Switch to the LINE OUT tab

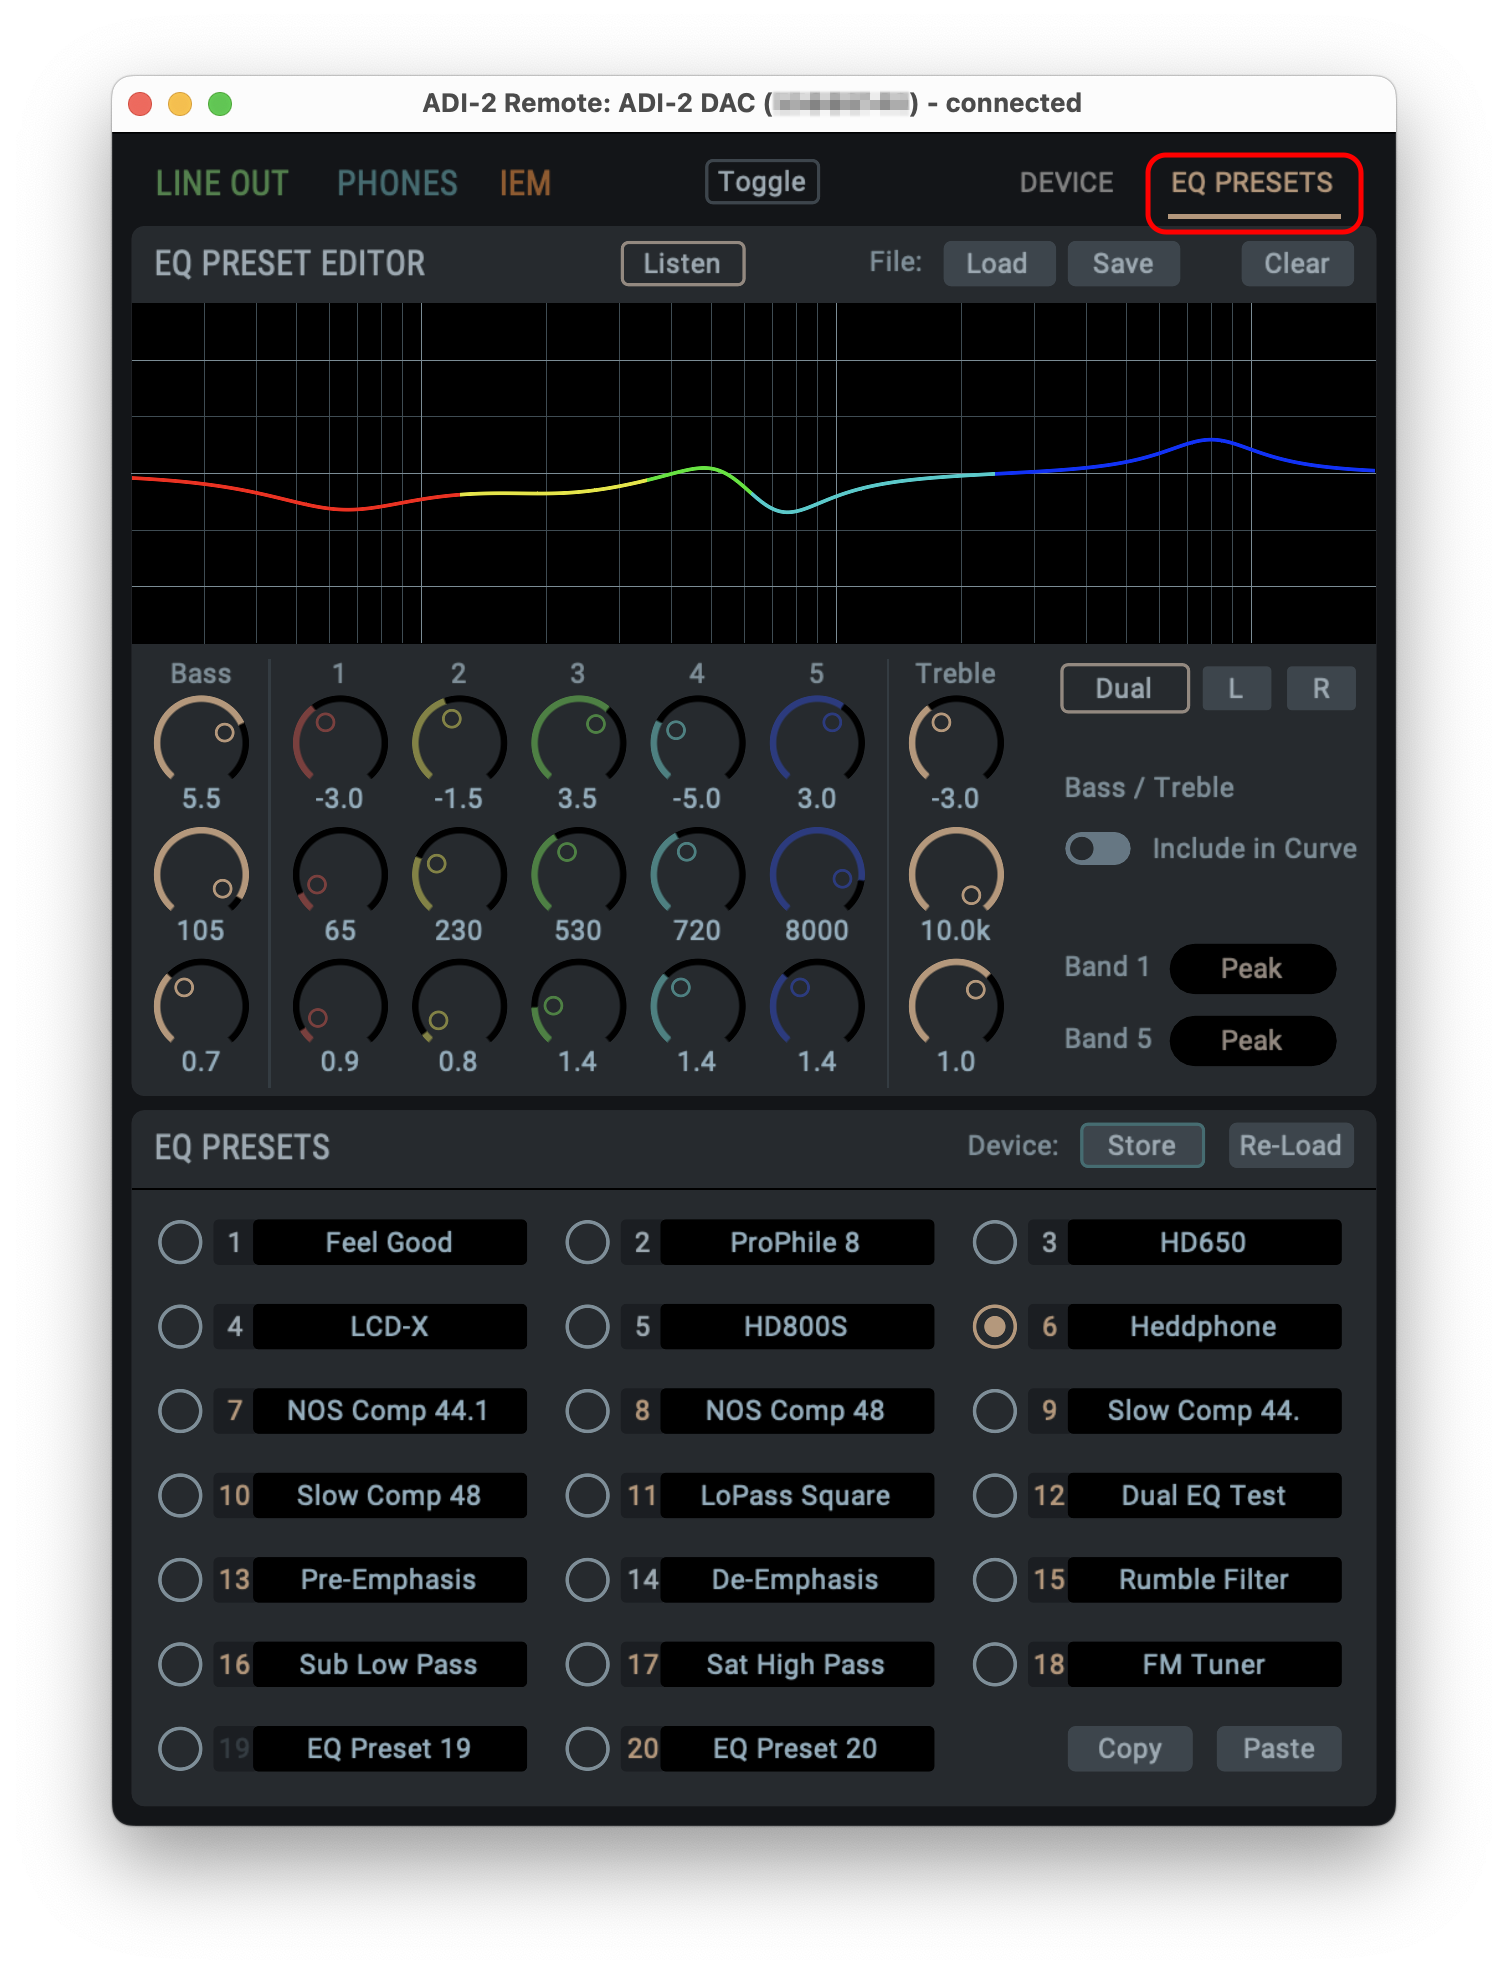(x=222, y=184)
